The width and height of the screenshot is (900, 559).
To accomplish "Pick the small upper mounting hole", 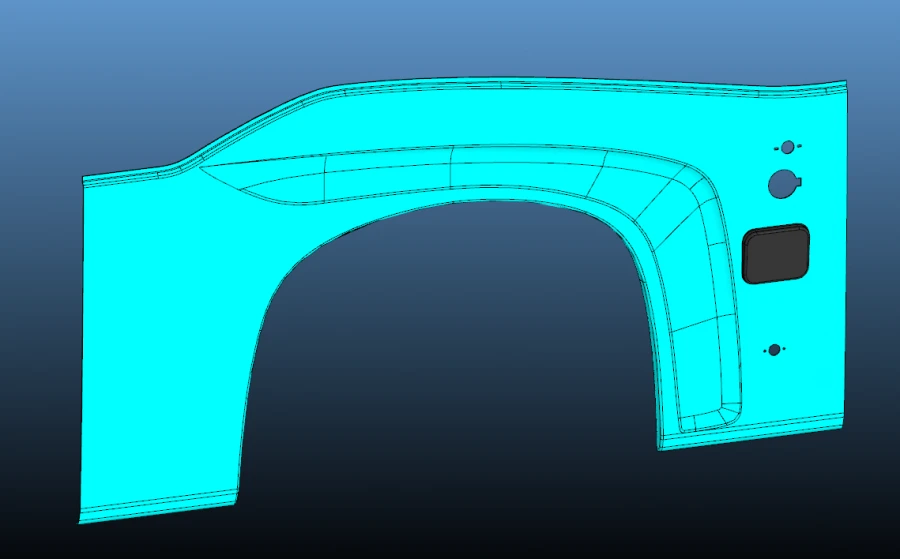I will (787, 147).
